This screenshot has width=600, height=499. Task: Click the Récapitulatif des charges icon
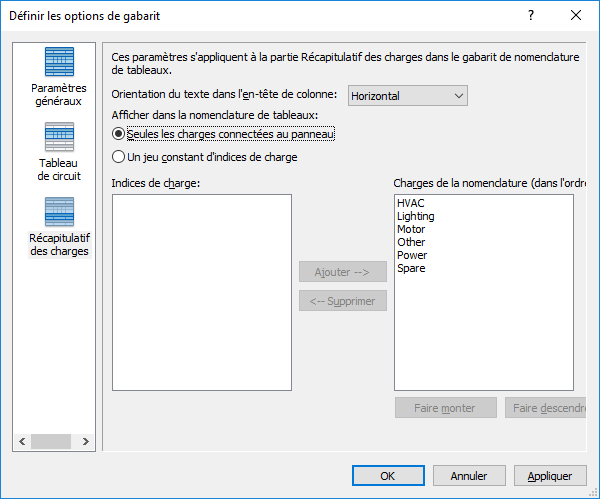pos(59,212)
